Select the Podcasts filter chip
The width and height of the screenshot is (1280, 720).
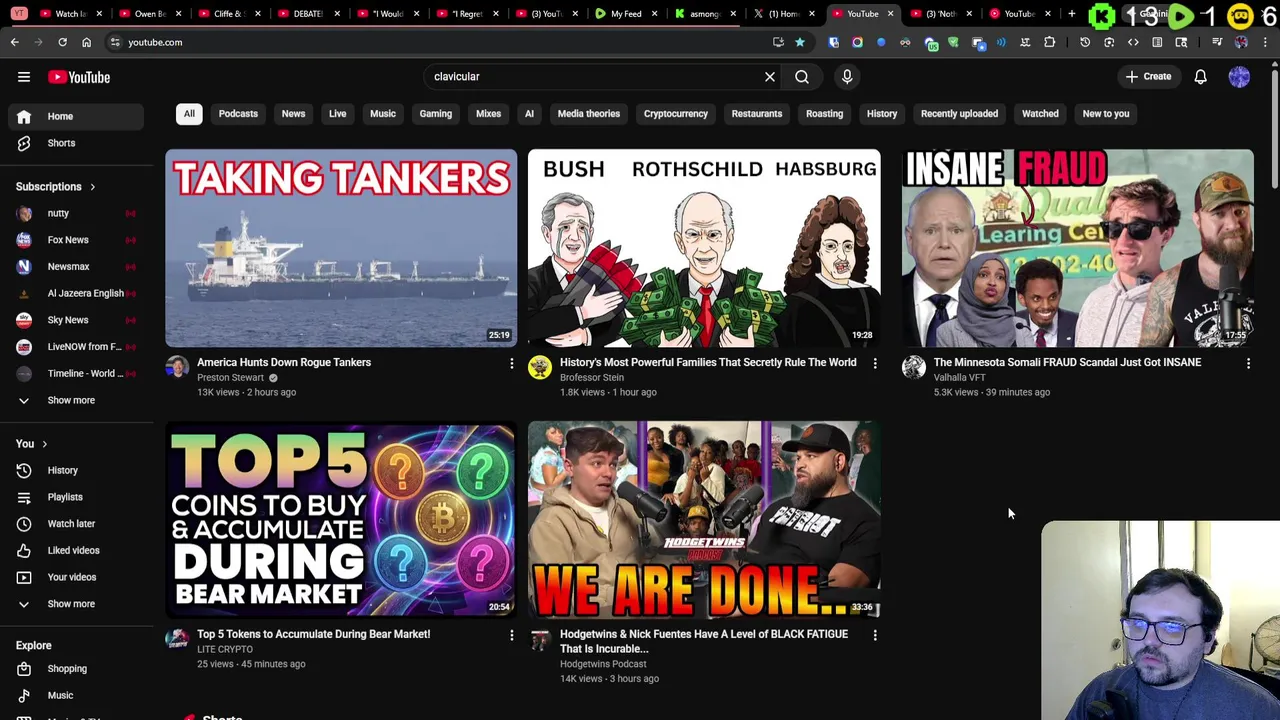pyautogui.click(x=238, y=114)
